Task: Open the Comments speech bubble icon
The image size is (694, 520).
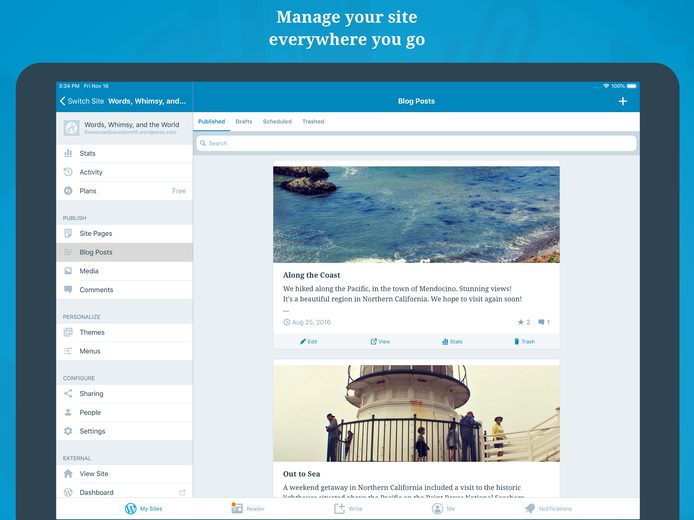Action: coord(68,289)
